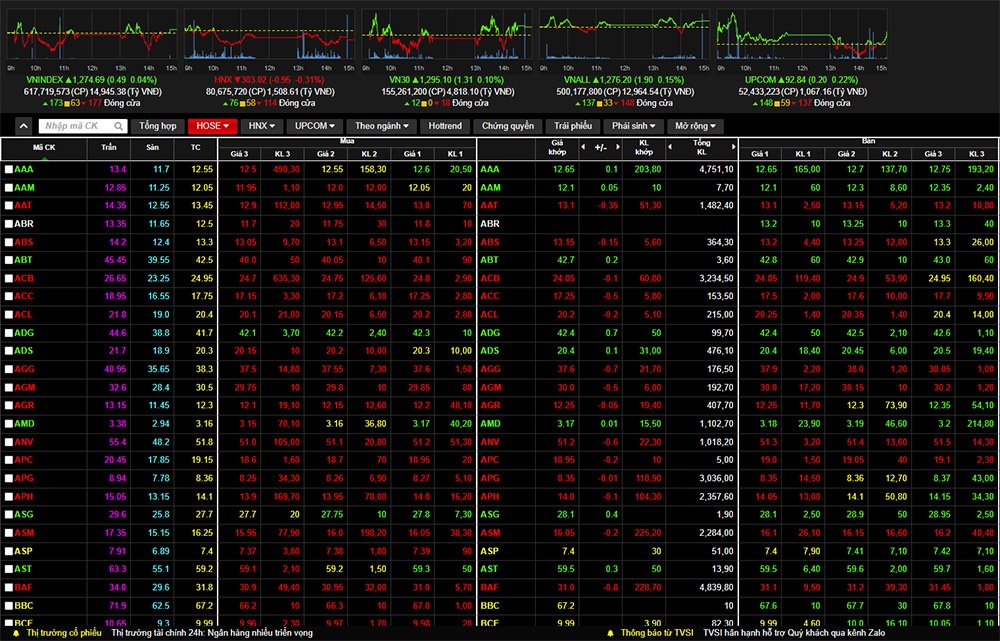This screenshot has width=1000, height=641.
Task: Open the Theo ngành dropdown
Action: click(x=382, y=126)
